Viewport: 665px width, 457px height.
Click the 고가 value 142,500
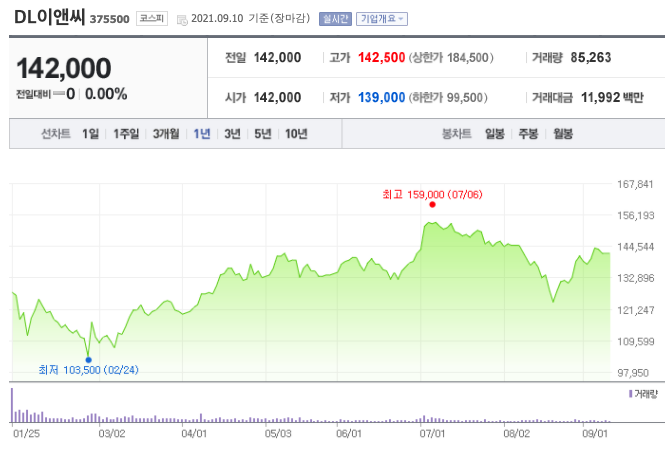[x=381, y=58]
